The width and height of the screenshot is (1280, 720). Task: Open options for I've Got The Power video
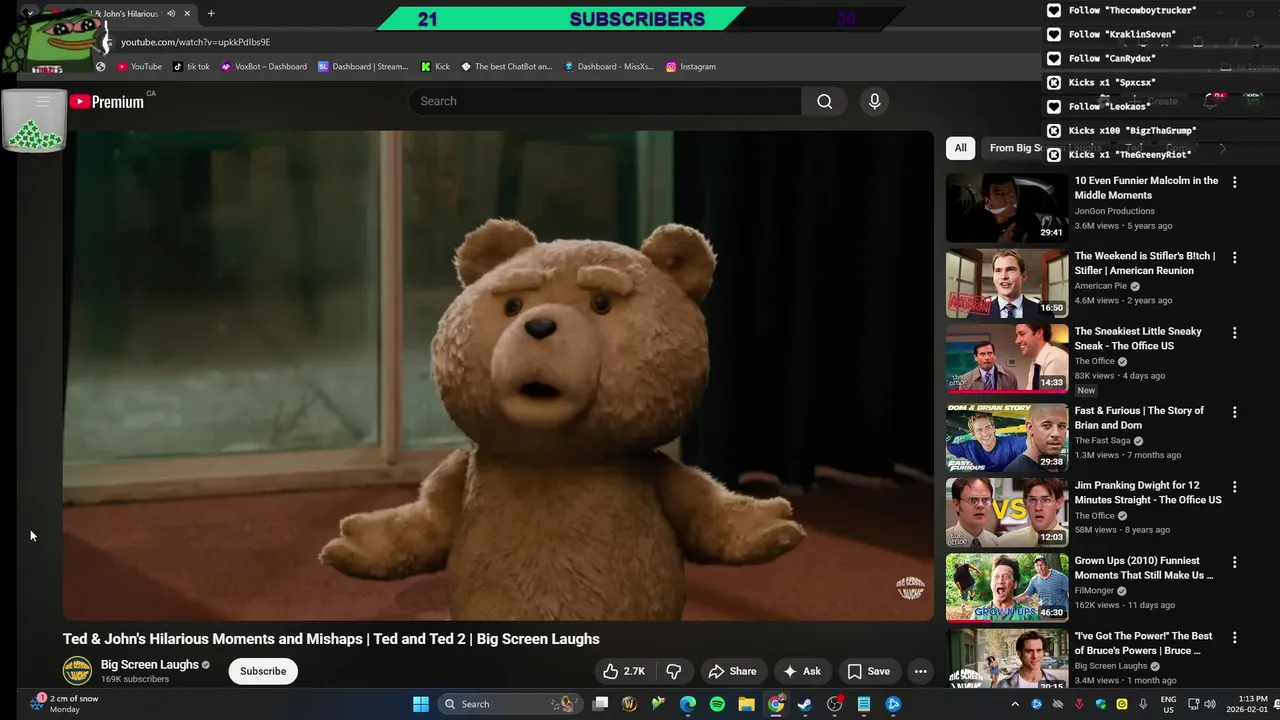click(1234, 637)
